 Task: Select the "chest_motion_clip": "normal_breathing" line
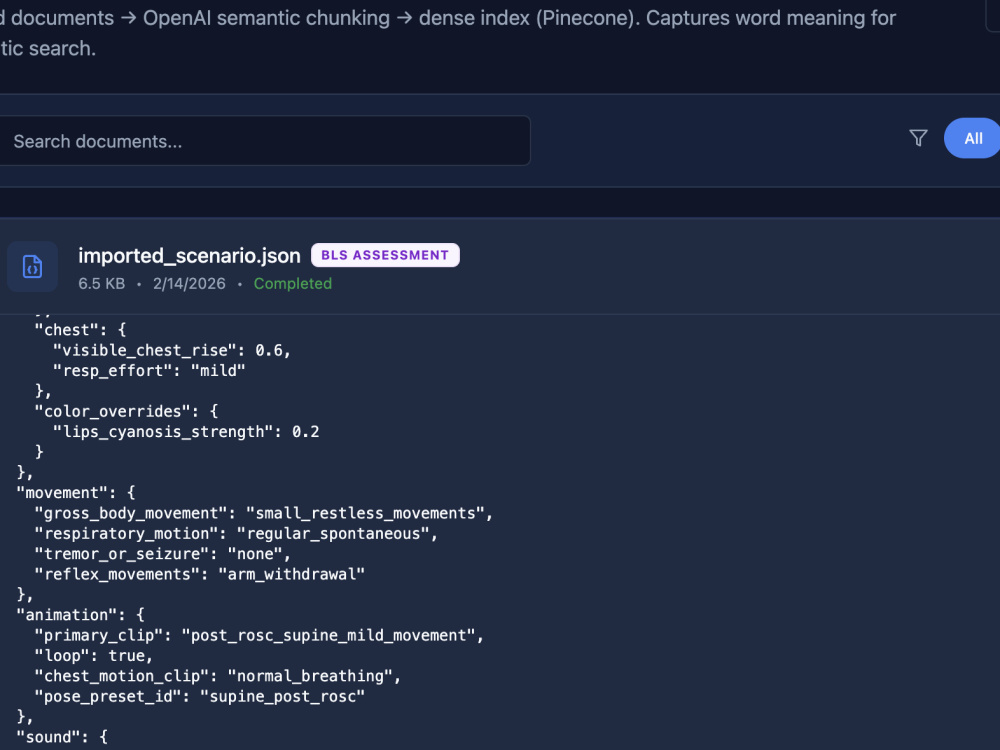(218, 677)
